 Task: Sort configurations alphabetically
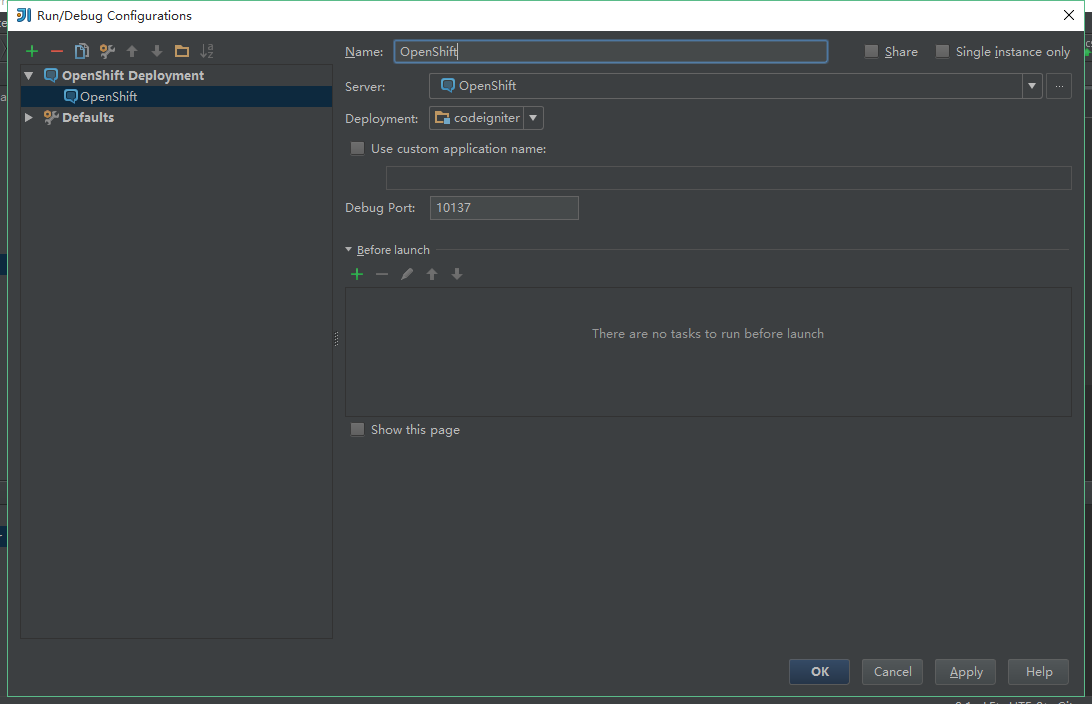pos(207,51)
